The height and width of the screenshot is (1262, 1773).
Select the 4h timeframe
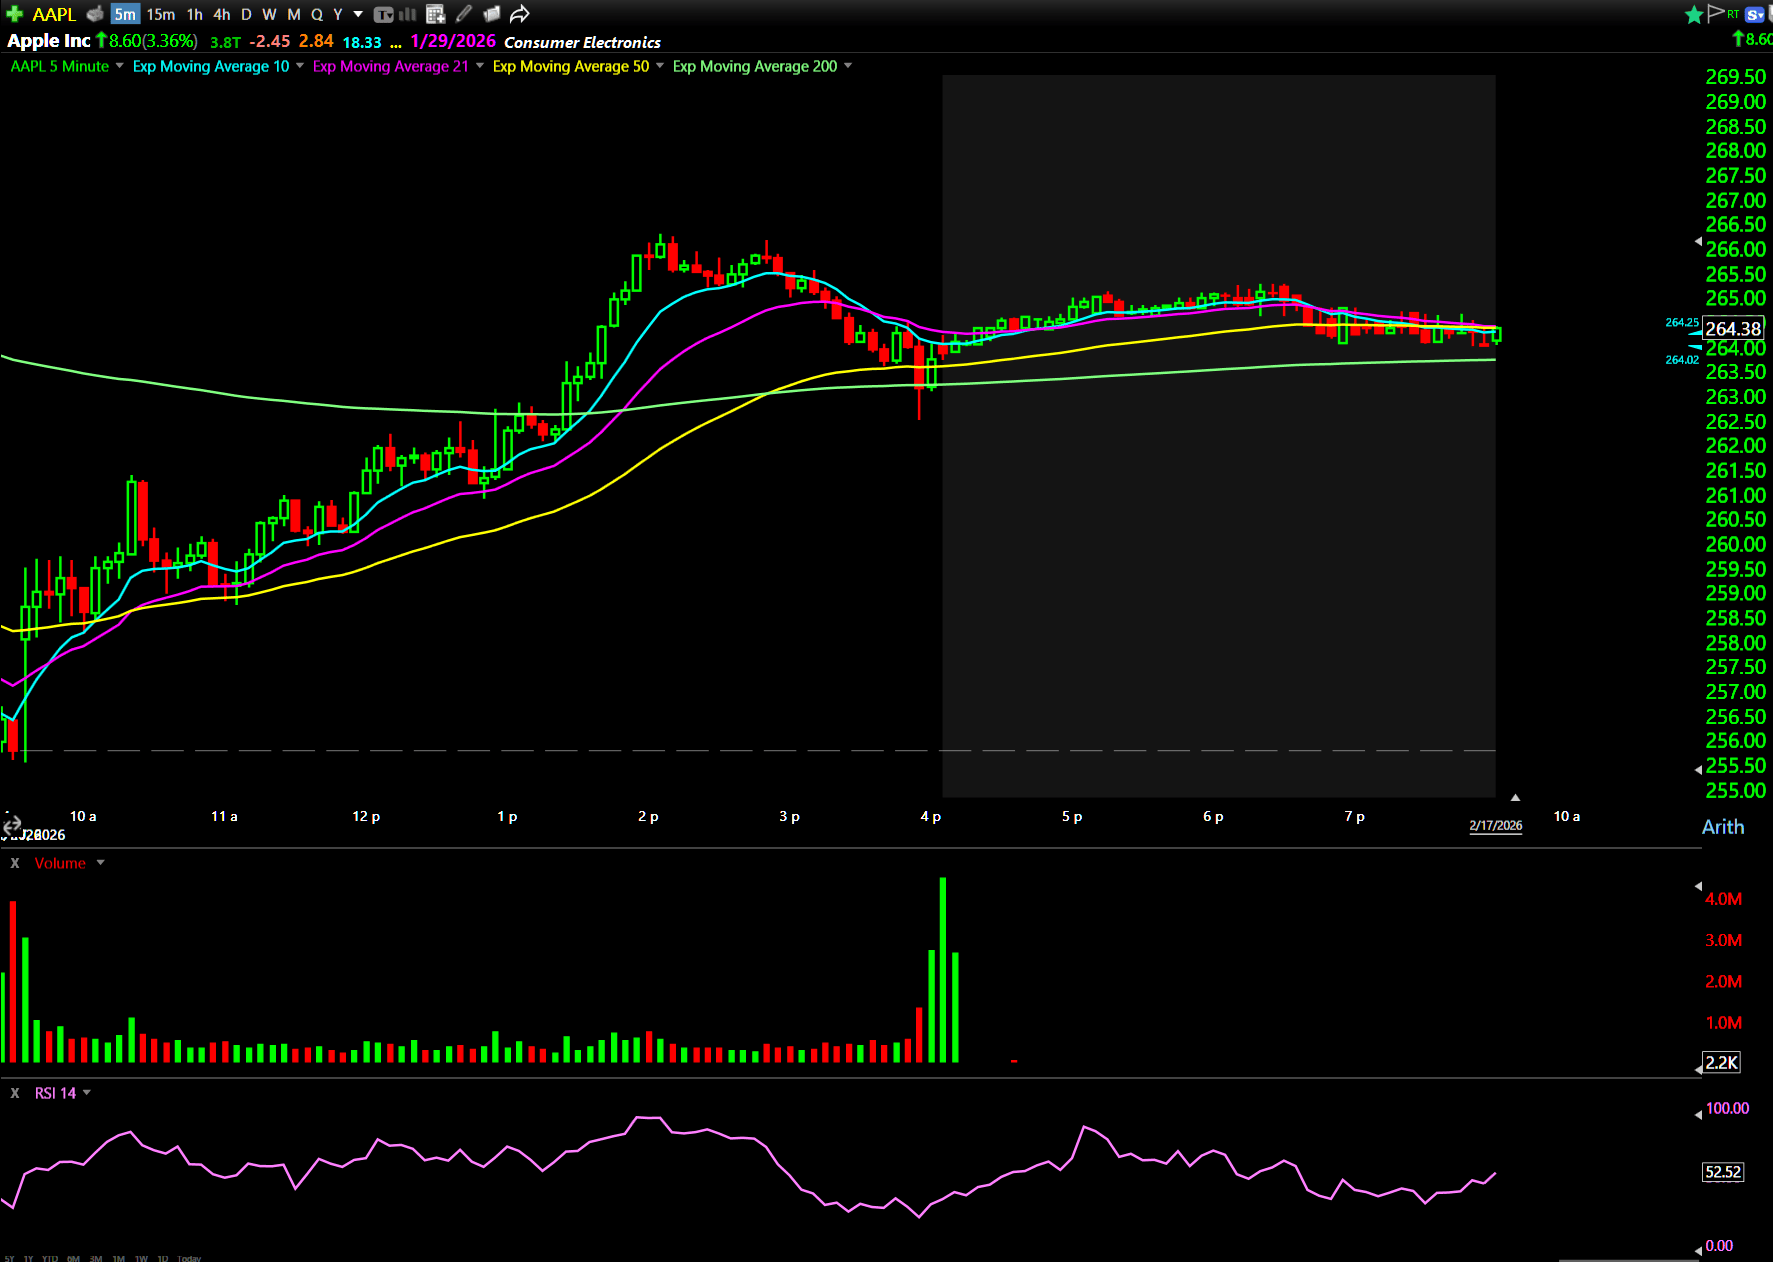pyautogui.click(x=221, y=14)
